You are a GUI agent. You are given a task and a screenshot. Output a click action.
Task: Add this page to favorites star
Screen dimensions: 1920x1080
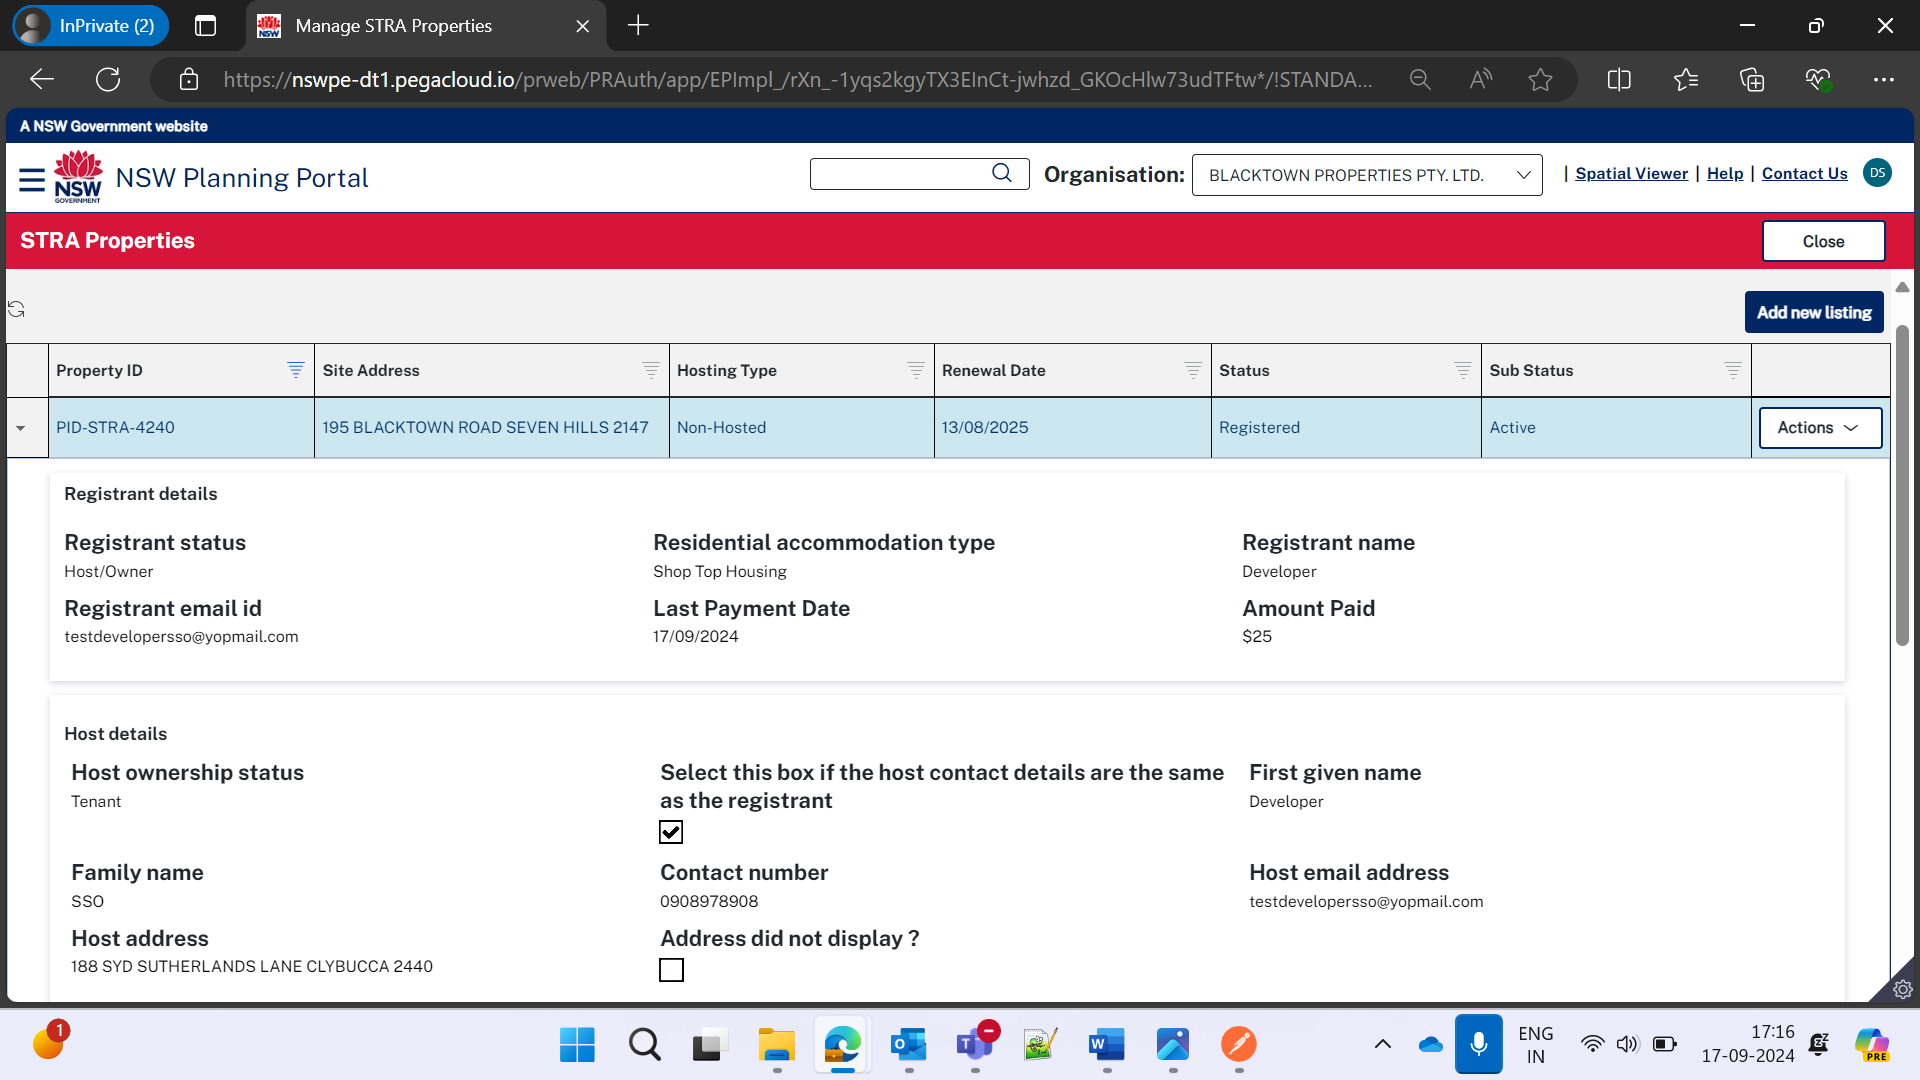1540,80
